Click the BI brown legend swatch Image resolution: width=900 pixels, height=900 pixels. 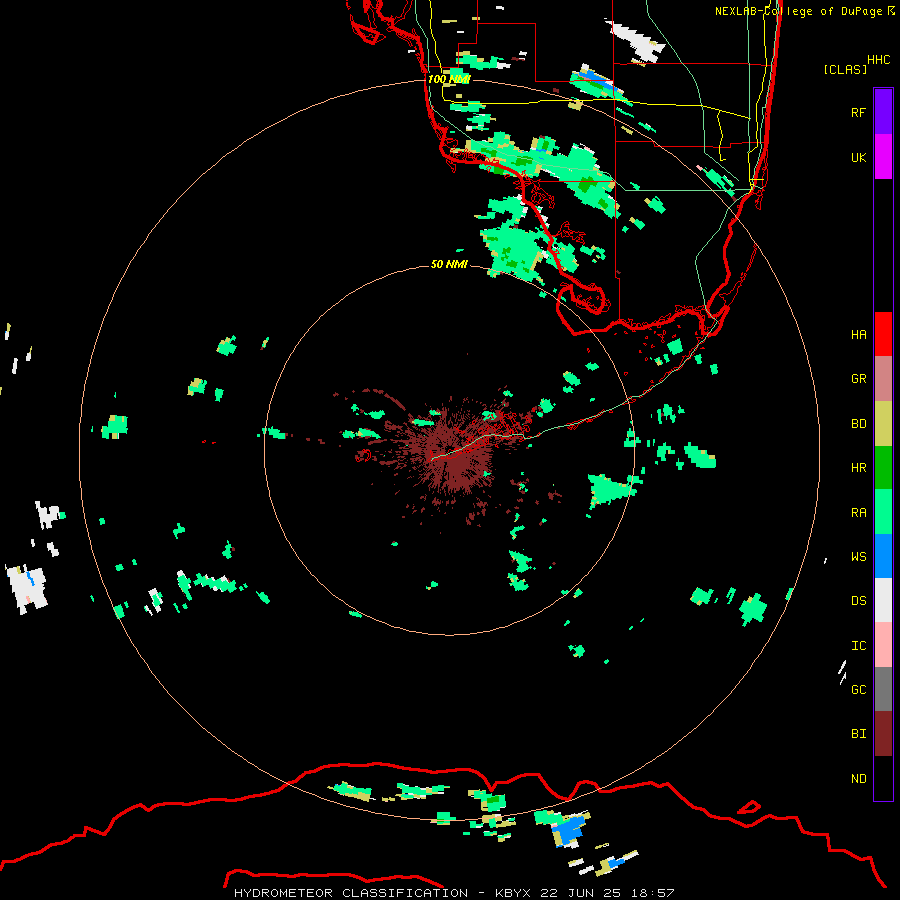(883, 734)
